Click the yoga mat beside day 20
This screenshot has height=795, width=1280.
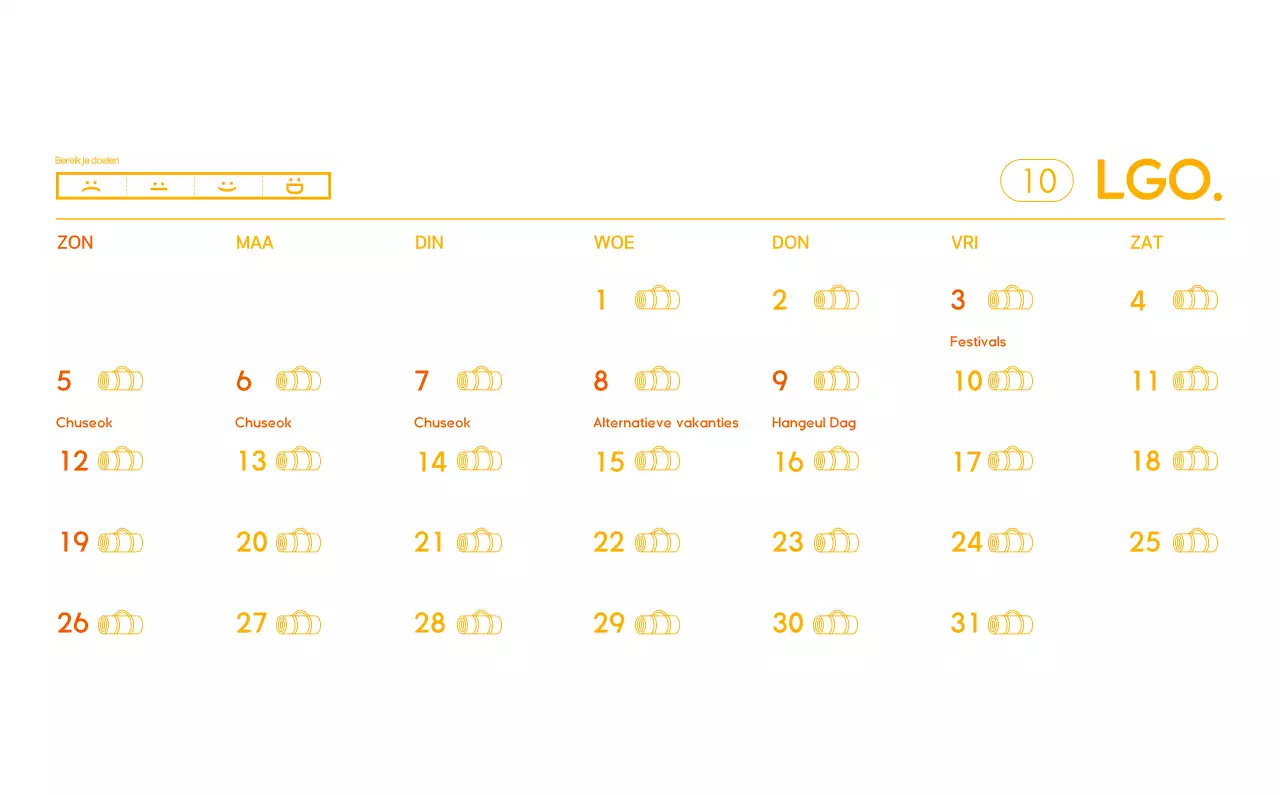pos(298,542)
